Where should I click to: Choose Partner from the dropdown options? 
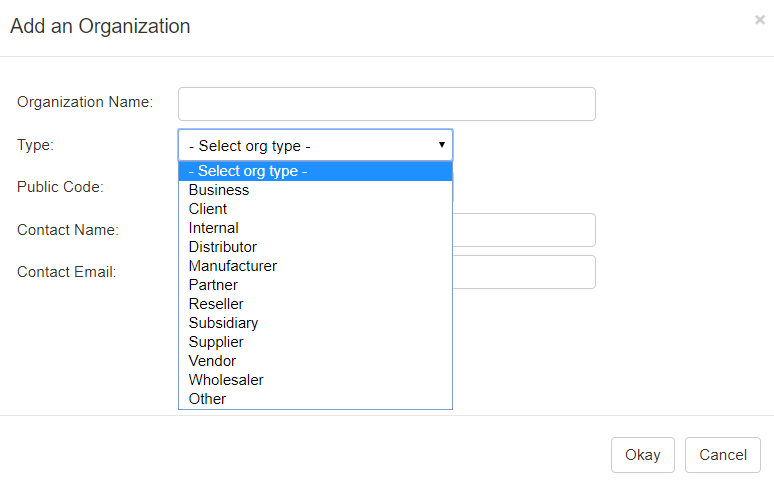tap(213, 285)
